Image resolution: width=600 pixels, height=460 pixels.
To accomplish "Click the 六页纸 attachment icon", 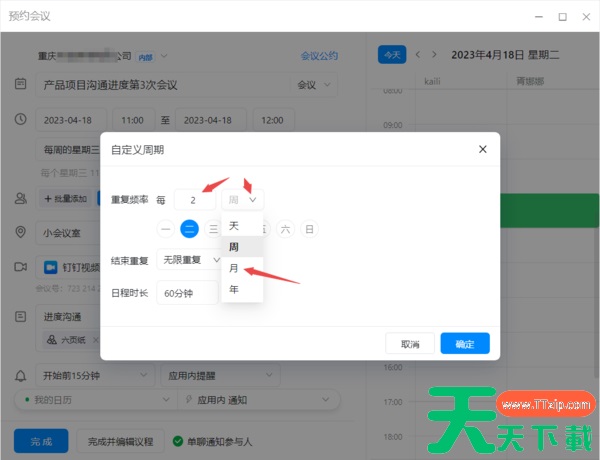I will click(x=52, y=339).
